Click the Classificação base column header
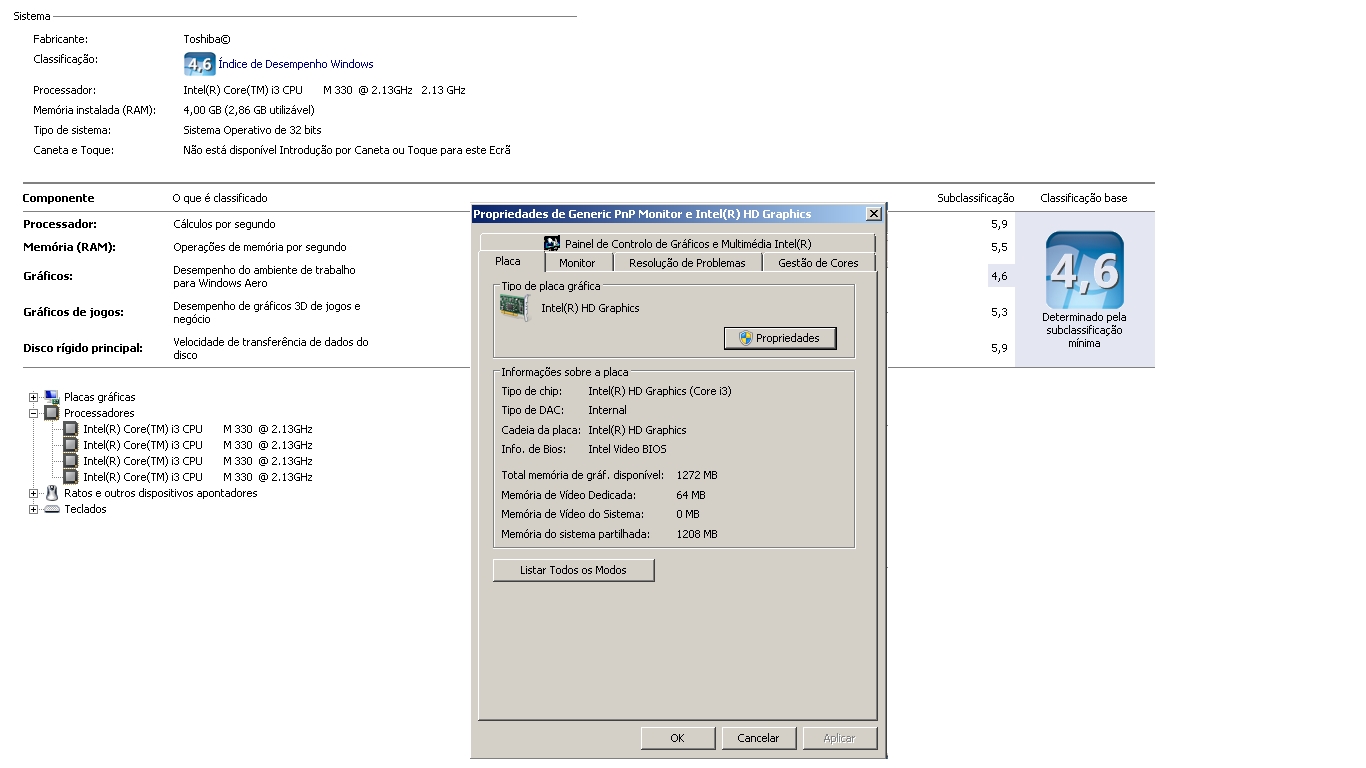Image resolution: width=1366 pixels, height=768 pixels. tap(1084, 198)
